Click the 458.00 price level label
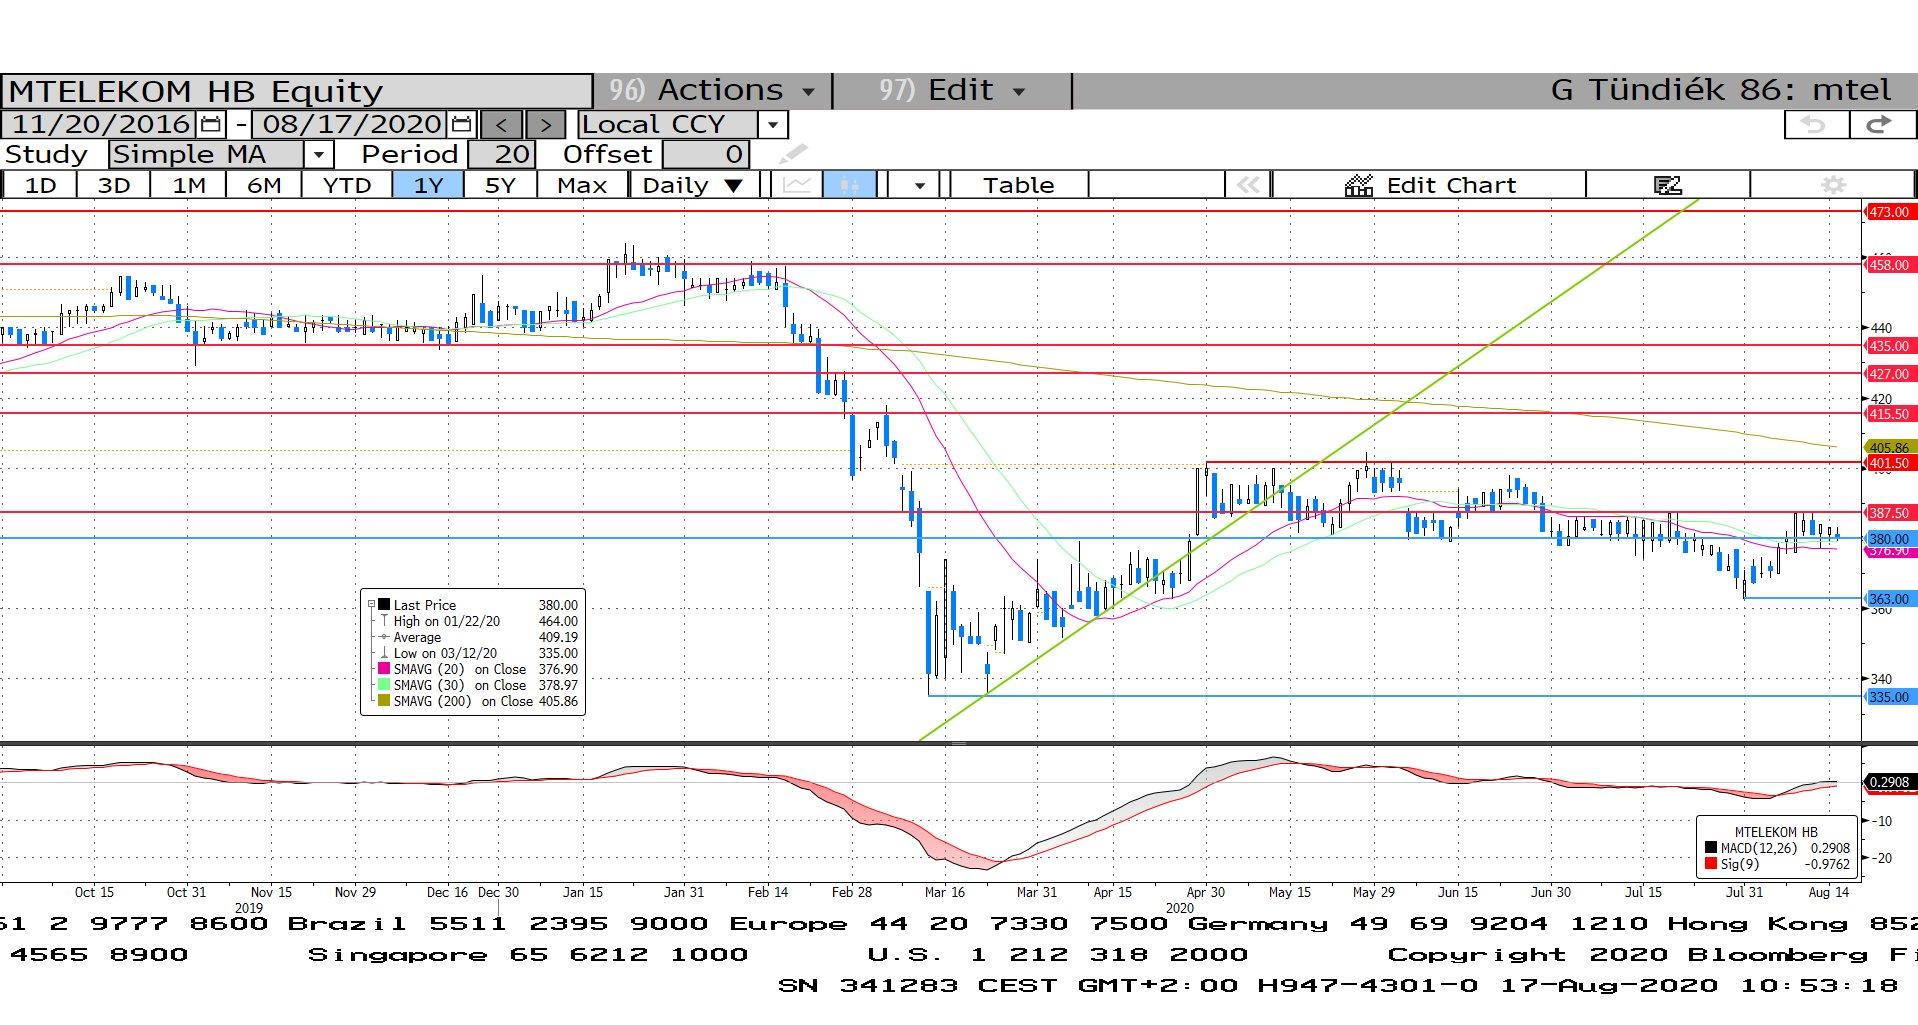This screenshot has height=1025, width=1918. click(1889, 265)
